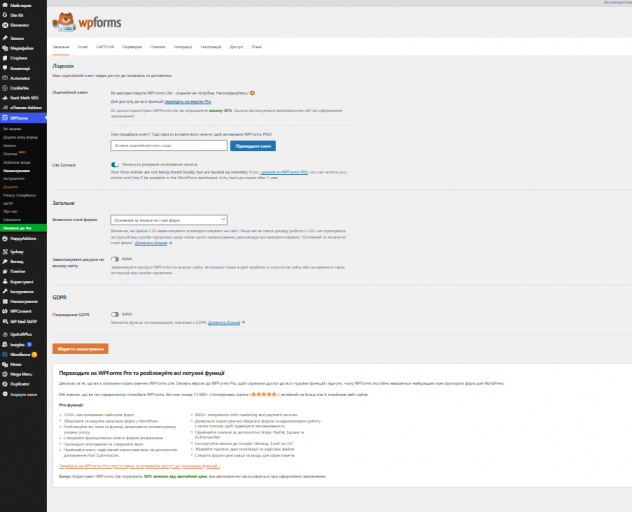Click the WPForms bear mascot logo

coord(64,22)
